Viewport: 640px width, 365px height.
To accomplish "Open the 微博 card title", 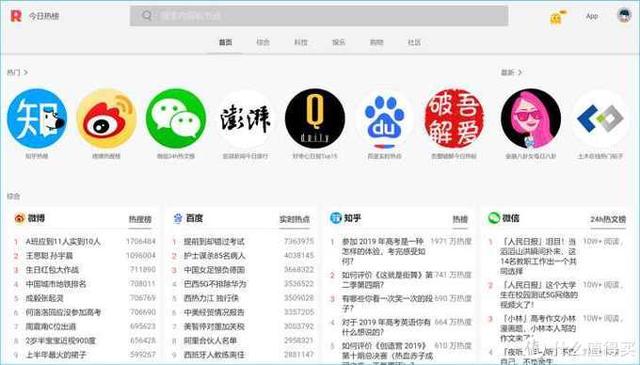I will [x=36, y=218].
